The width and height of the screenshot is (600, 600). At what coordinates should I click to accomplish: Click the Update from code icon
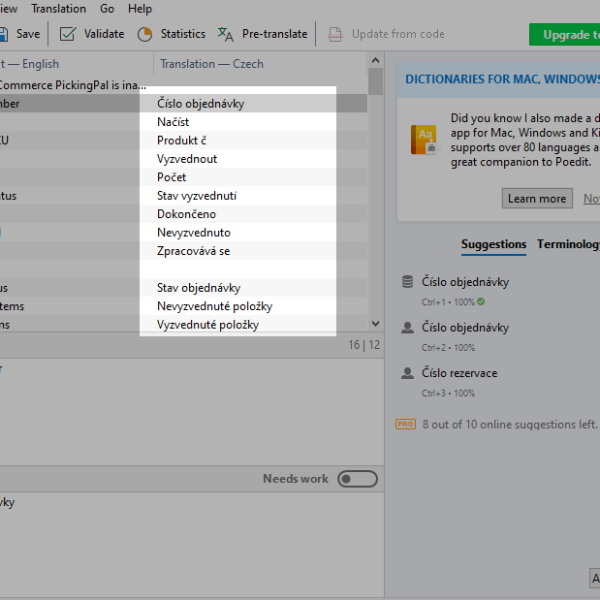point(336,34)
